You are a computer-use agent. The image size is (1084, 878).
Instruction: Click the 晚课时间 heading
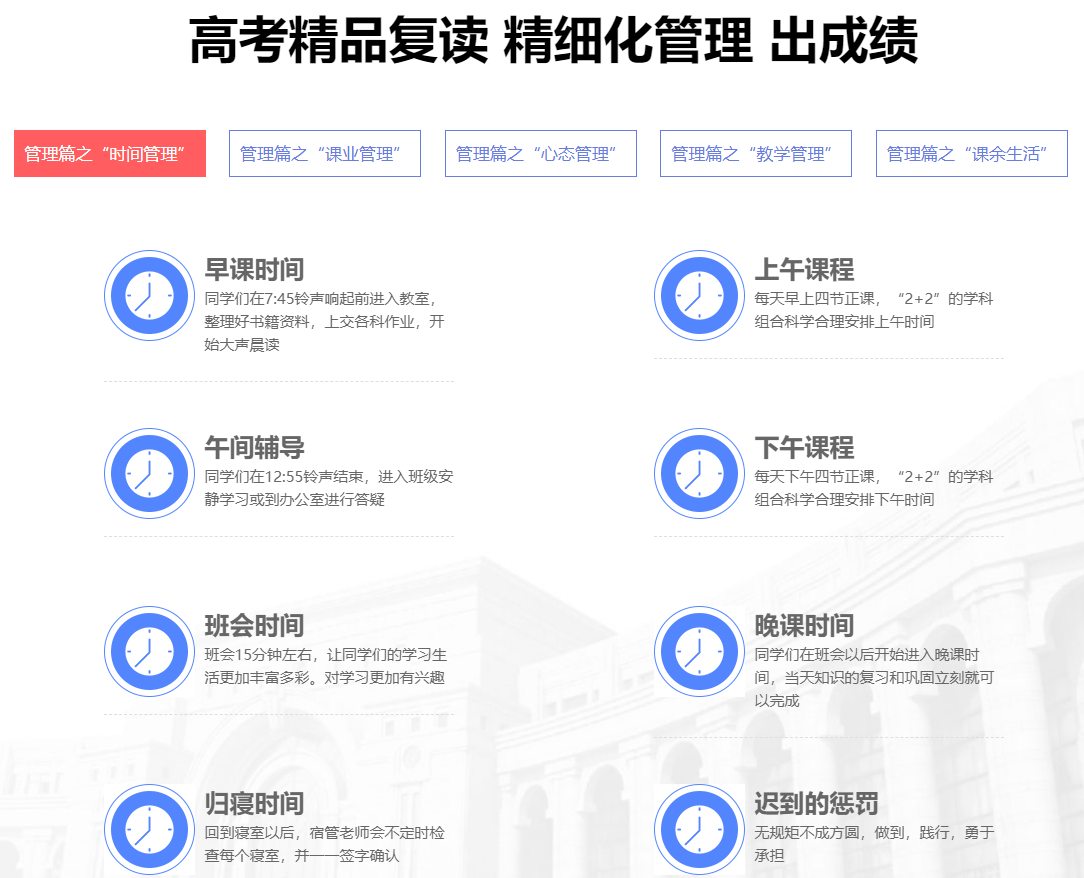click(x=804, y=626)
